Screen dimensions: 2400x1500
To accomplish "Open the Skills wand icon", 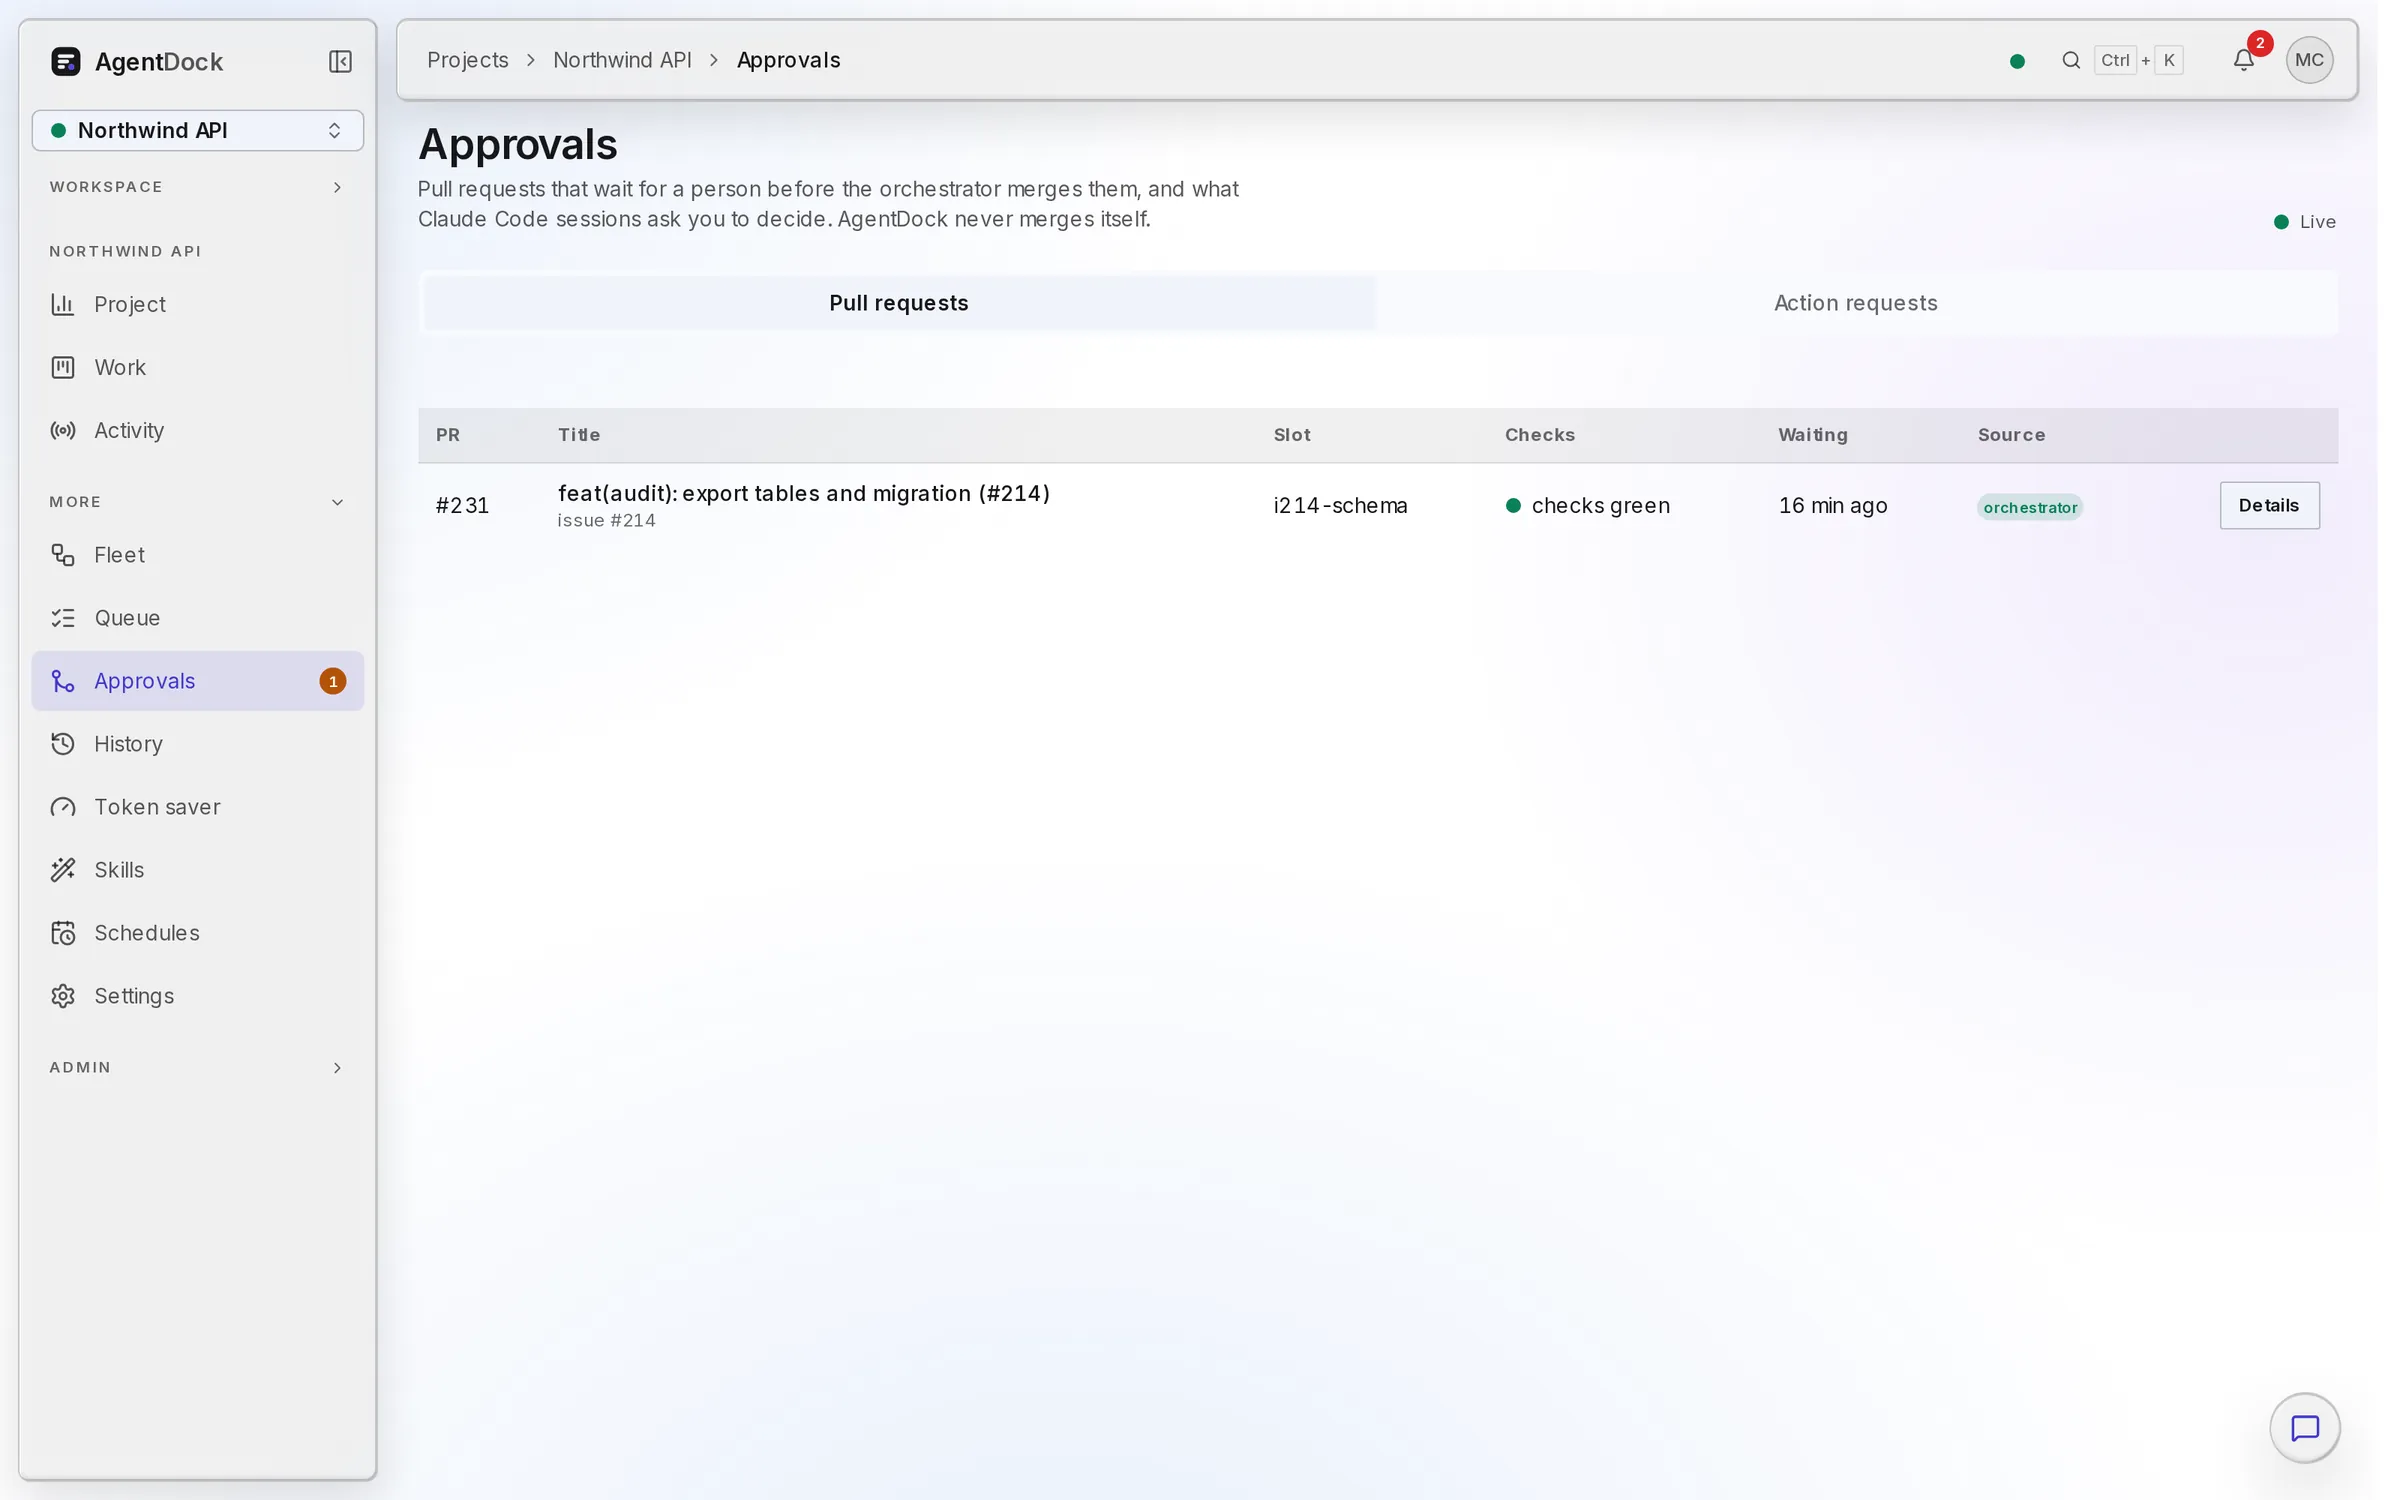I will (x=63, y=870).
